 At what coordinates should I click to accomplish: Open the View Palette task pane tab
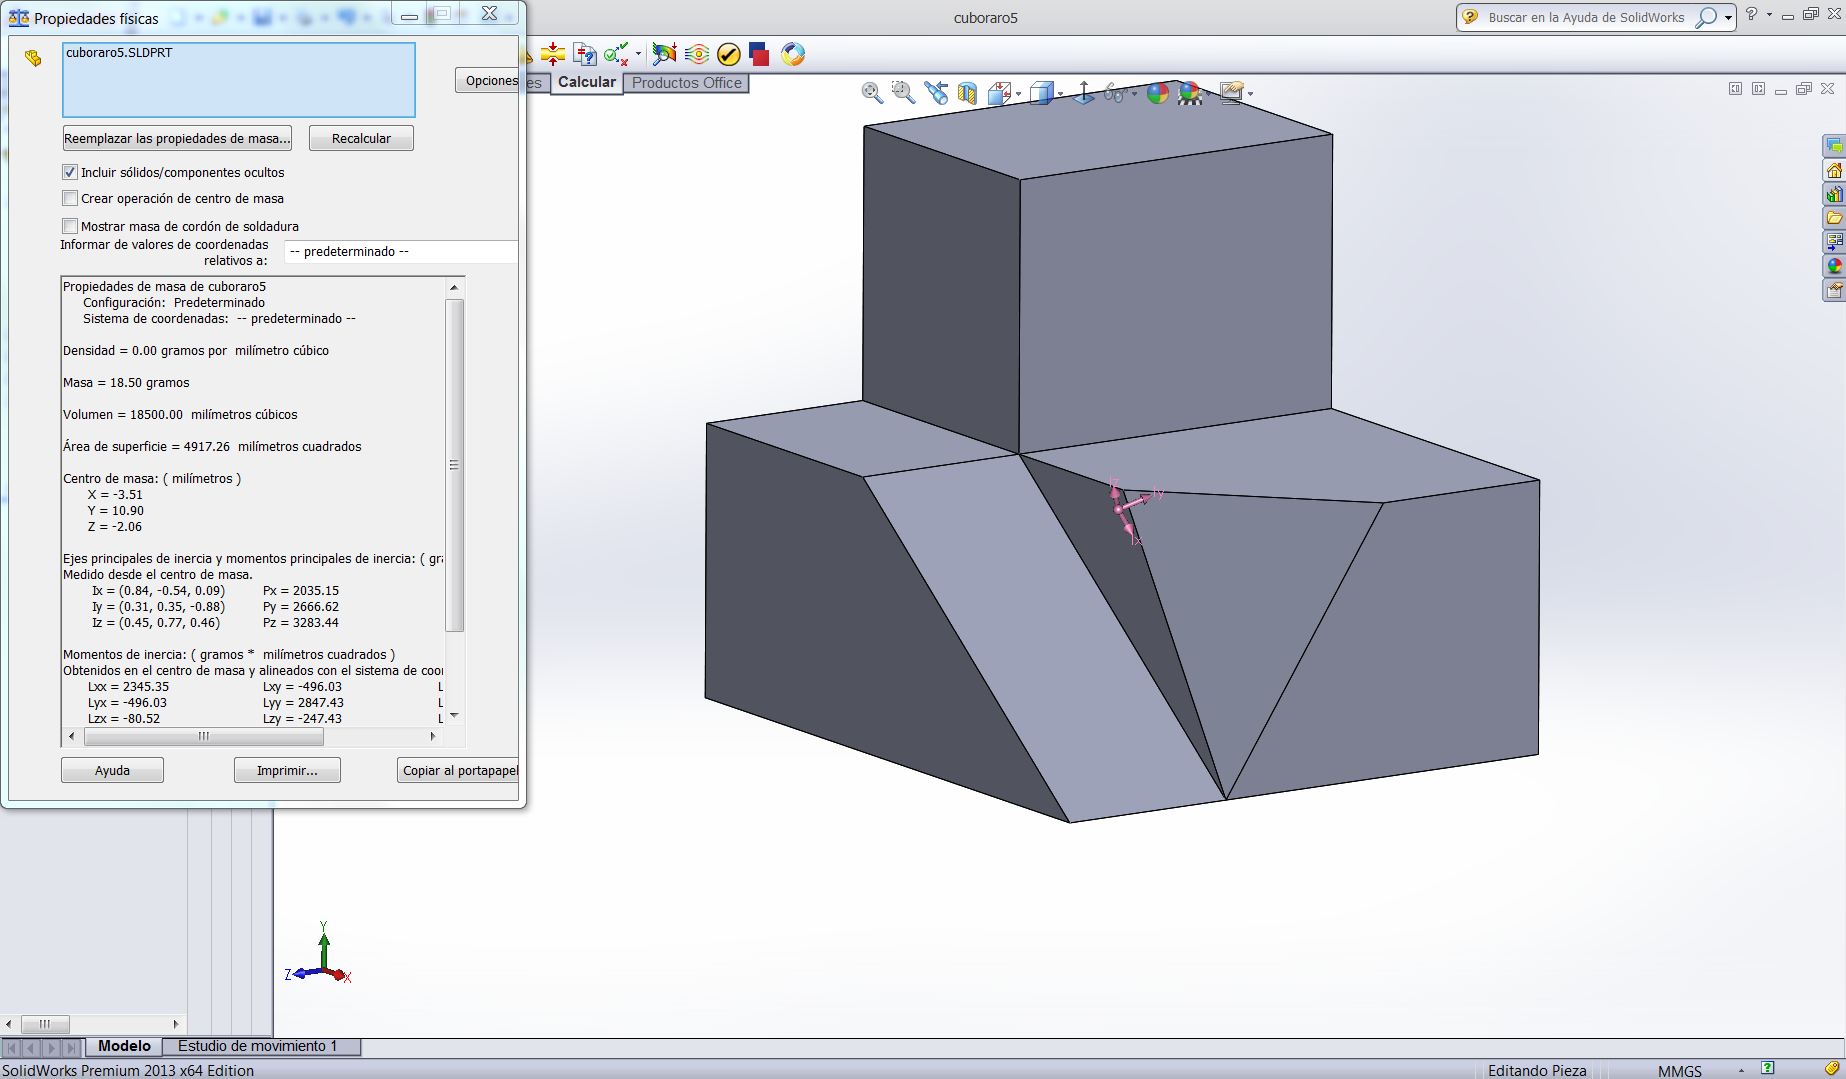point(1834,242)
